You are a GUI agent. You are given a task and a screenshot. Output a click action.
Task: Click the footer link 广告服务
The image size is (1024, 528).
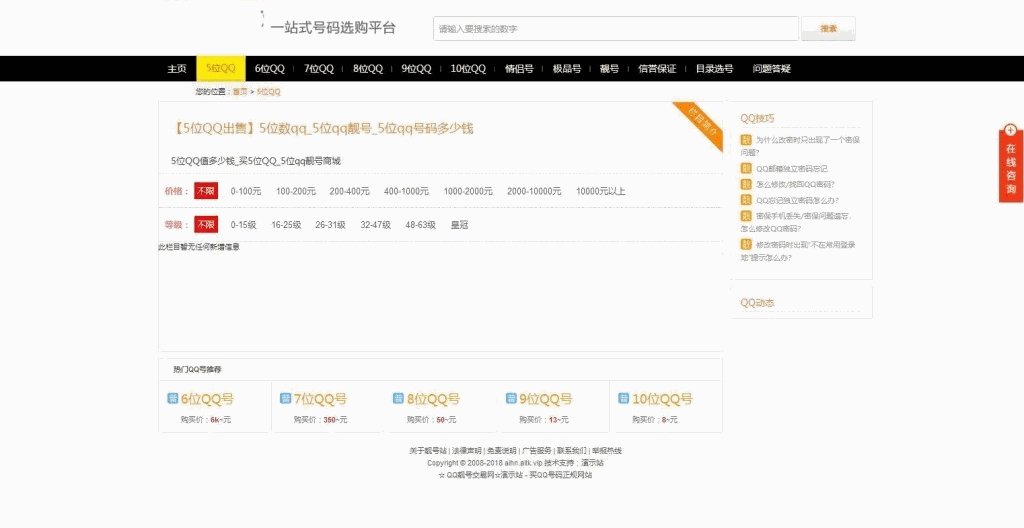(x=537, y=451)
